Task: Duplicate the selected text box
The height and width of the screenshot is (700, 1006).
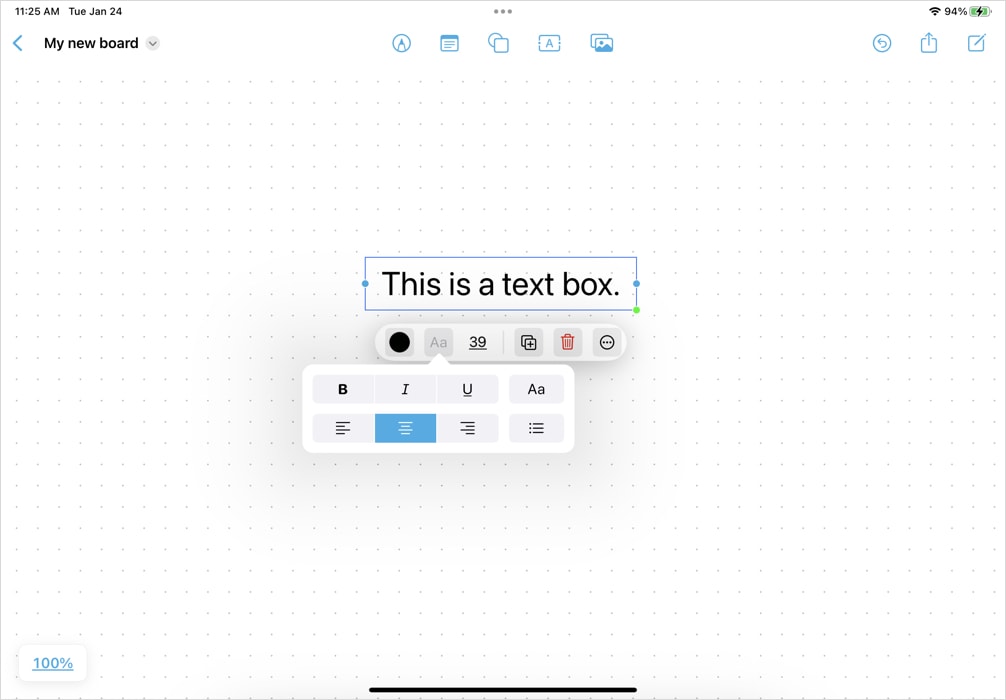Action: point(527,342)
